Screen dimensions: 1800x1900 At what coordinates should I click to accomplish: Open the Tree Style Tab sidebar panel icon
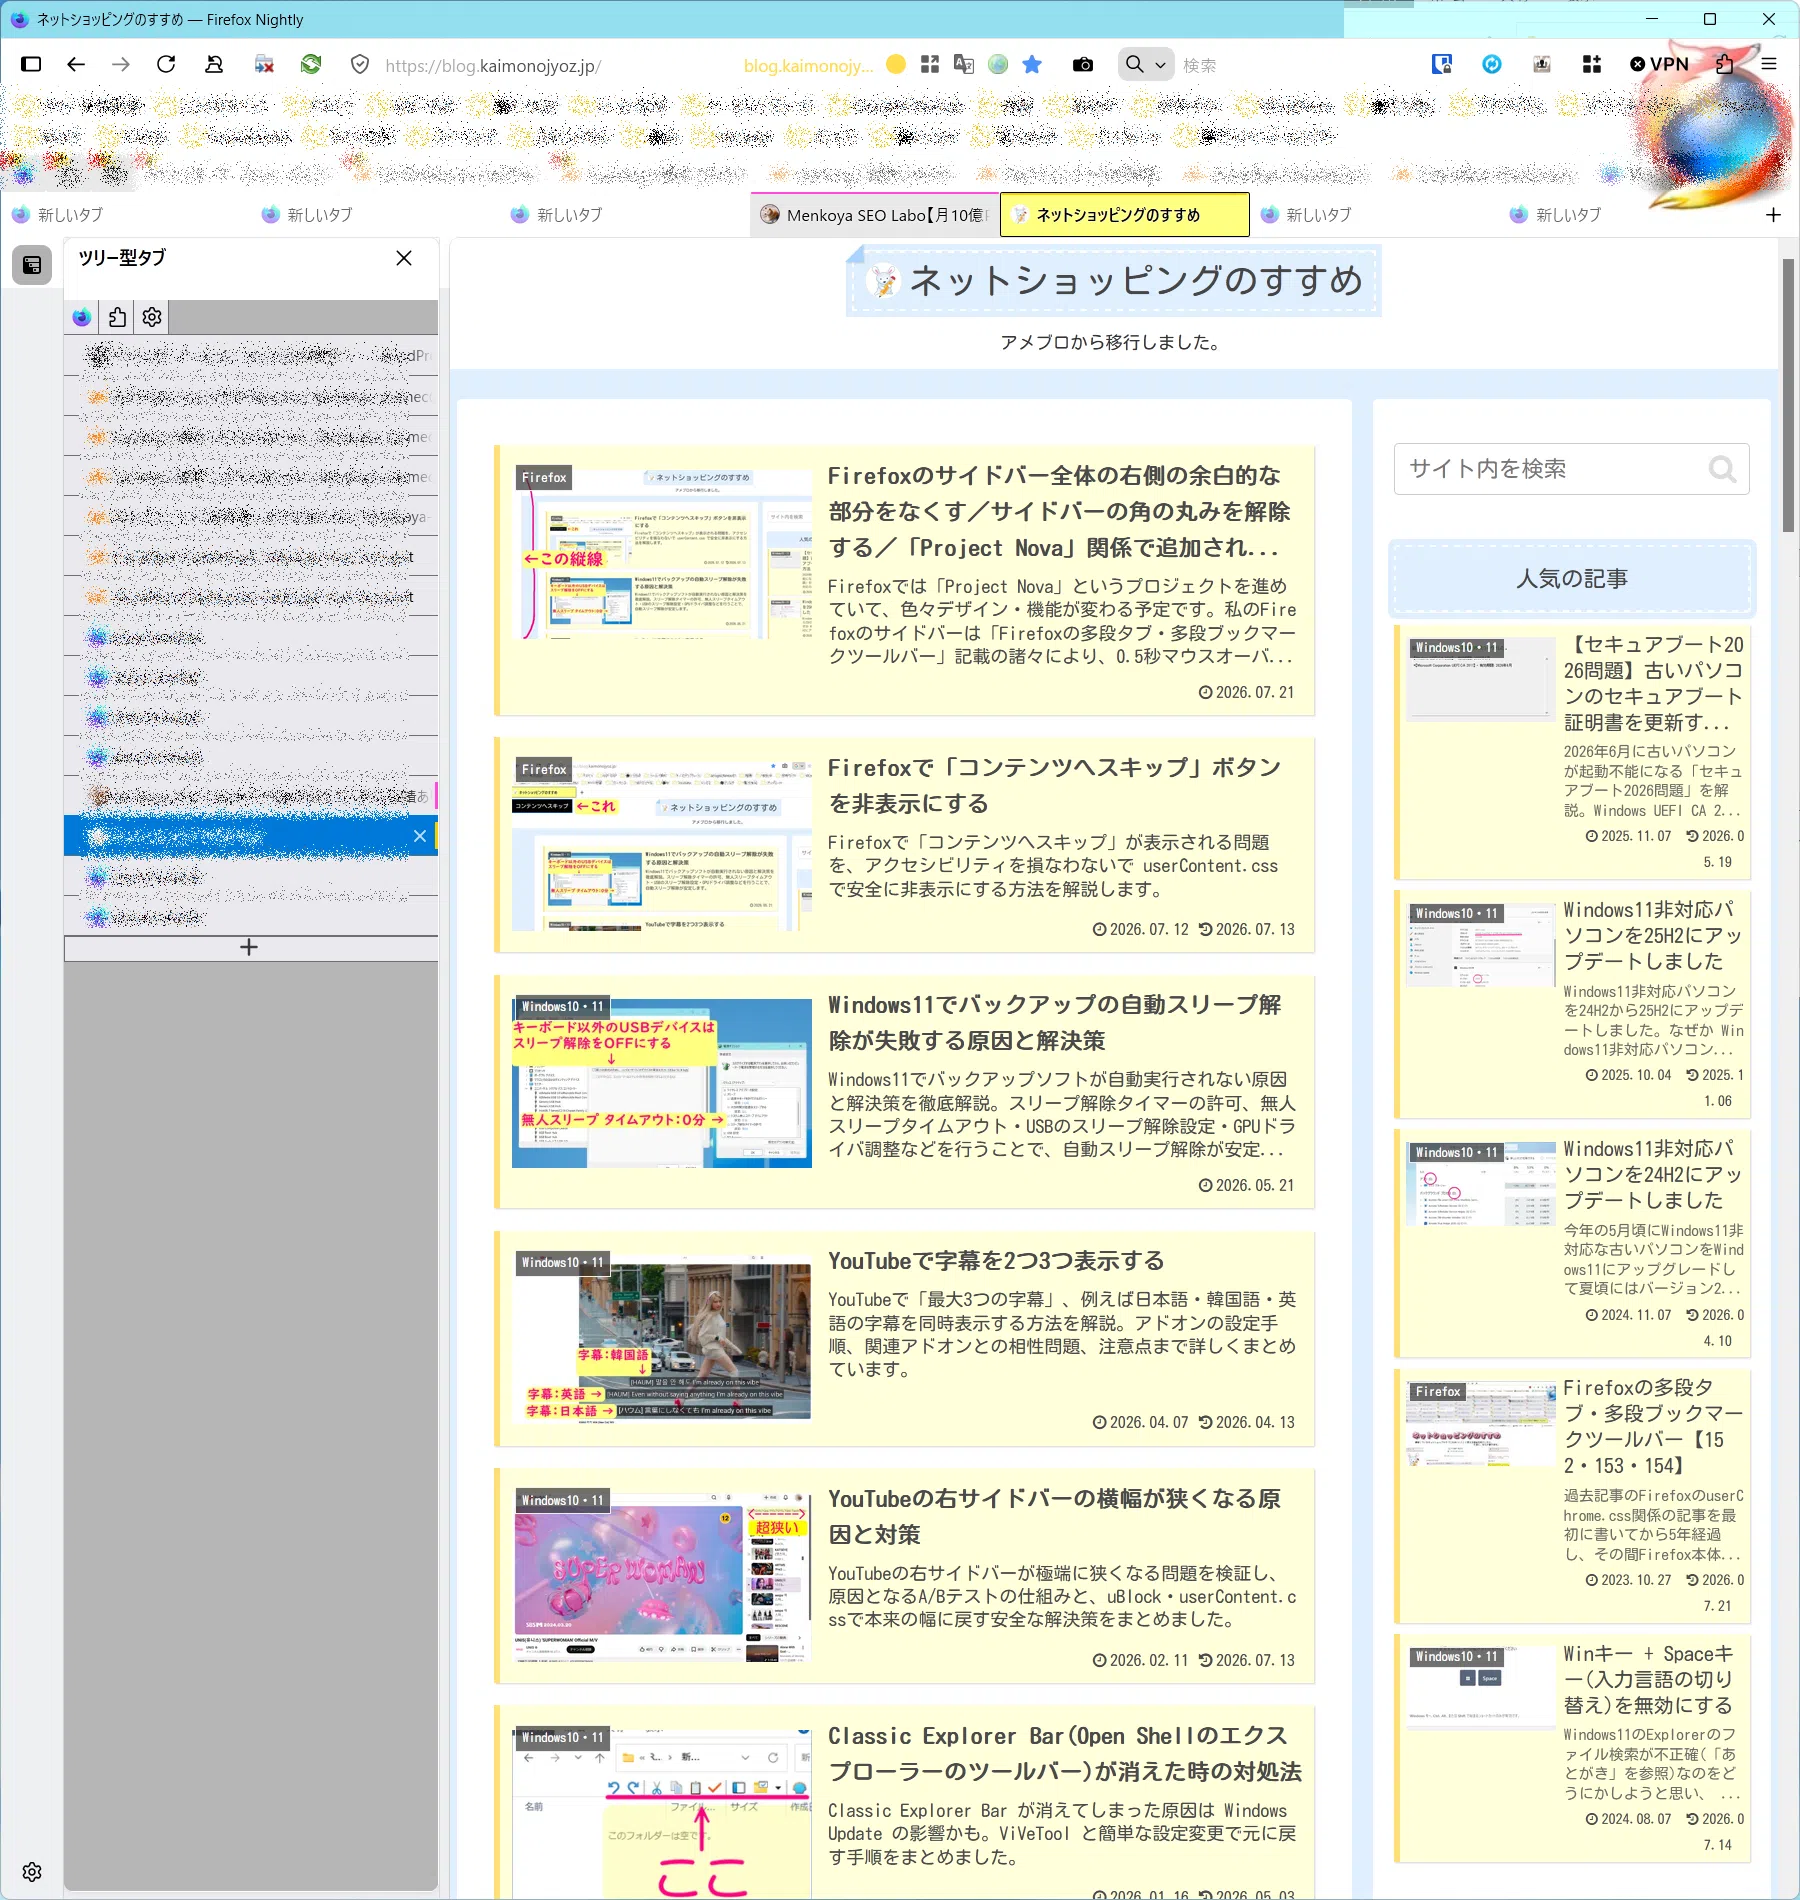pyautogui.click(x=32, y=265)
